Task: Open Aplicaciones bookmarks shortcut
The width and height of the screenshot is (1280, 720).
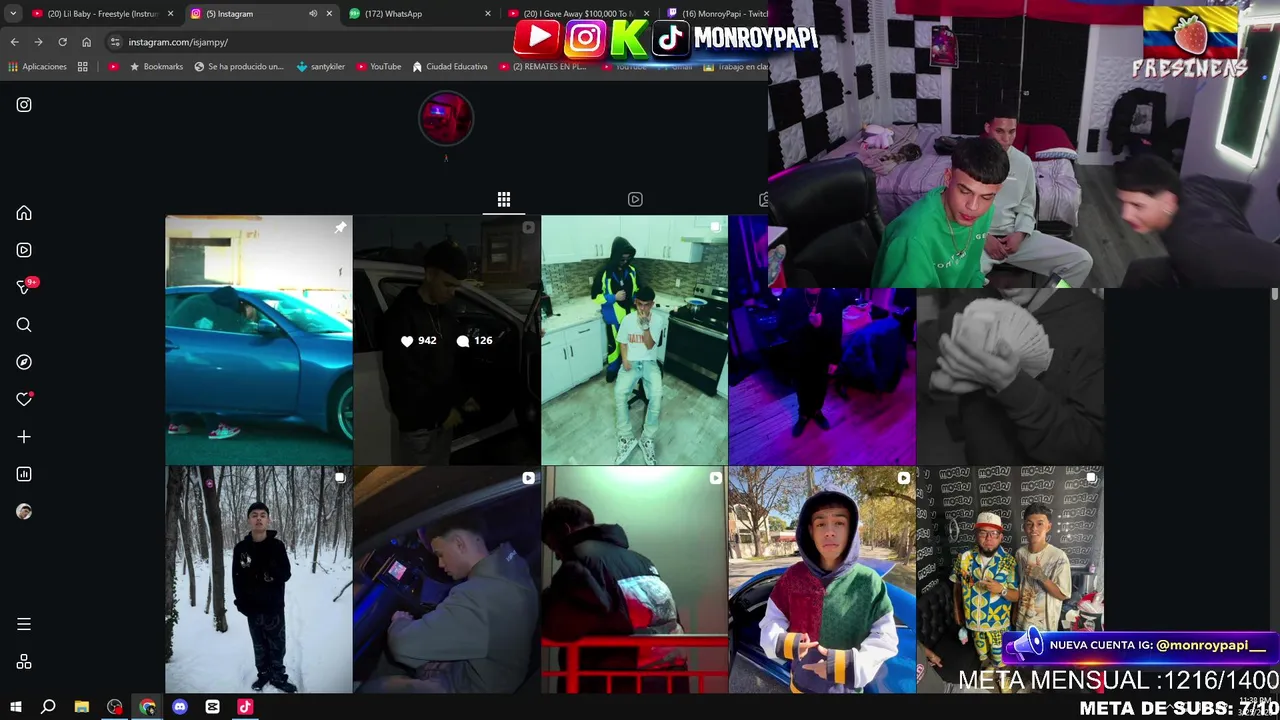Action: coord(37,67)
